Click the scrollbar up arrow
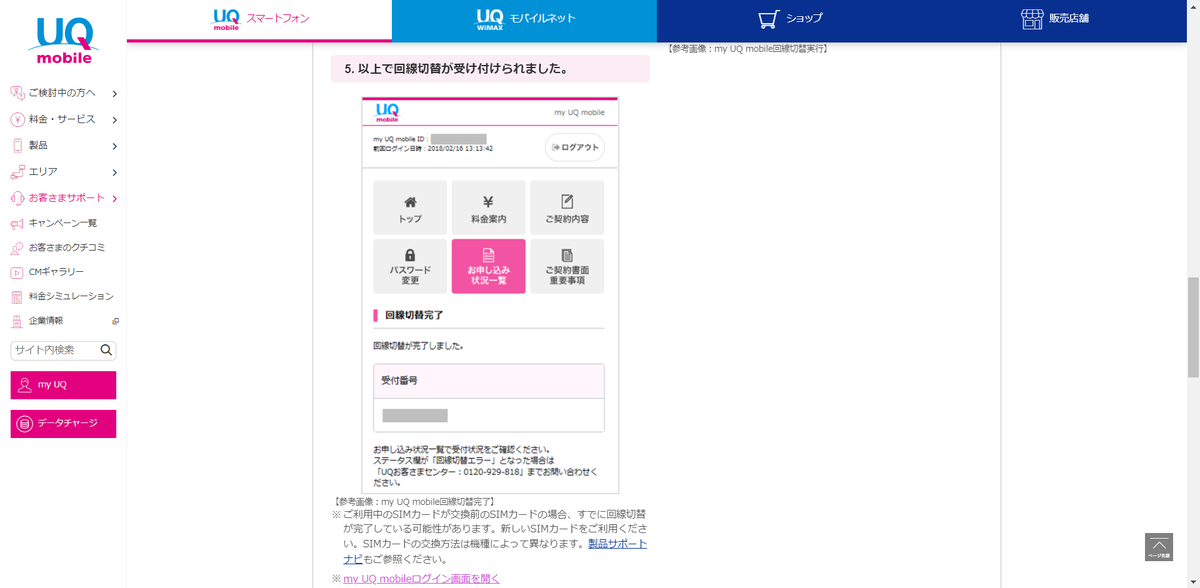The height and width of the screenshot is (588, 1200). click(x=1193, y=6)
